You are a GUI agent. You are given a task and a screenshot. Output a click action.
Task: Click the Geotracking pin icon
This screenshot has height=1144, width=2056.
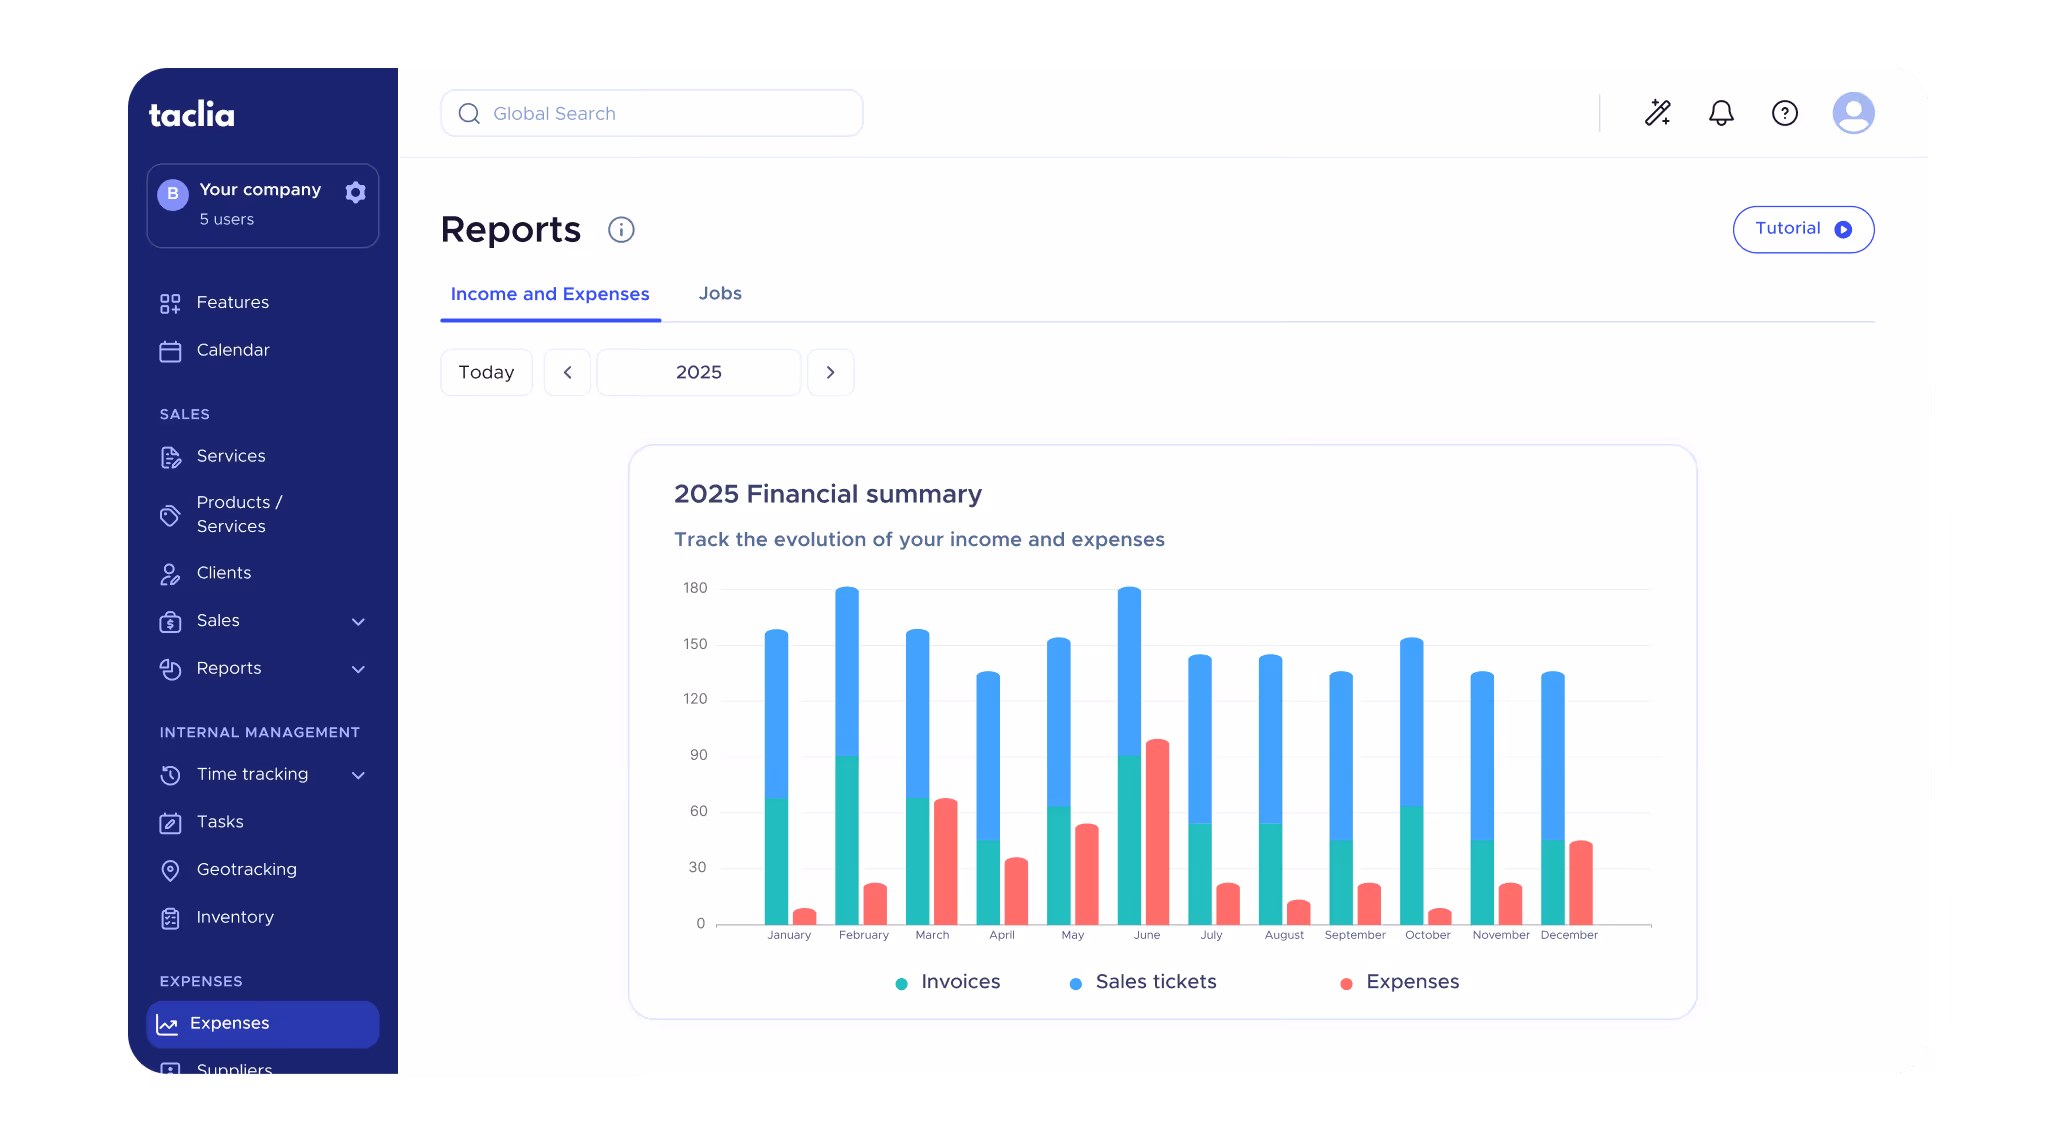coord(170,869)
